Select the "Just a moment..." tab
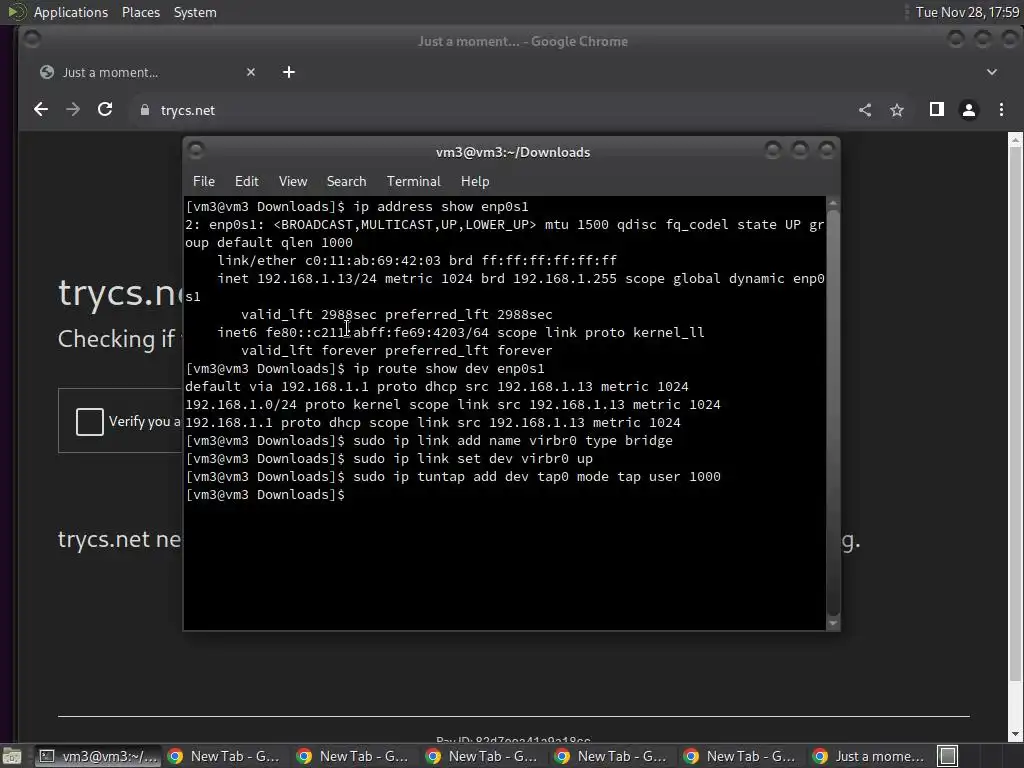This screenshot has width=1024, height=768. coord(148,72)
